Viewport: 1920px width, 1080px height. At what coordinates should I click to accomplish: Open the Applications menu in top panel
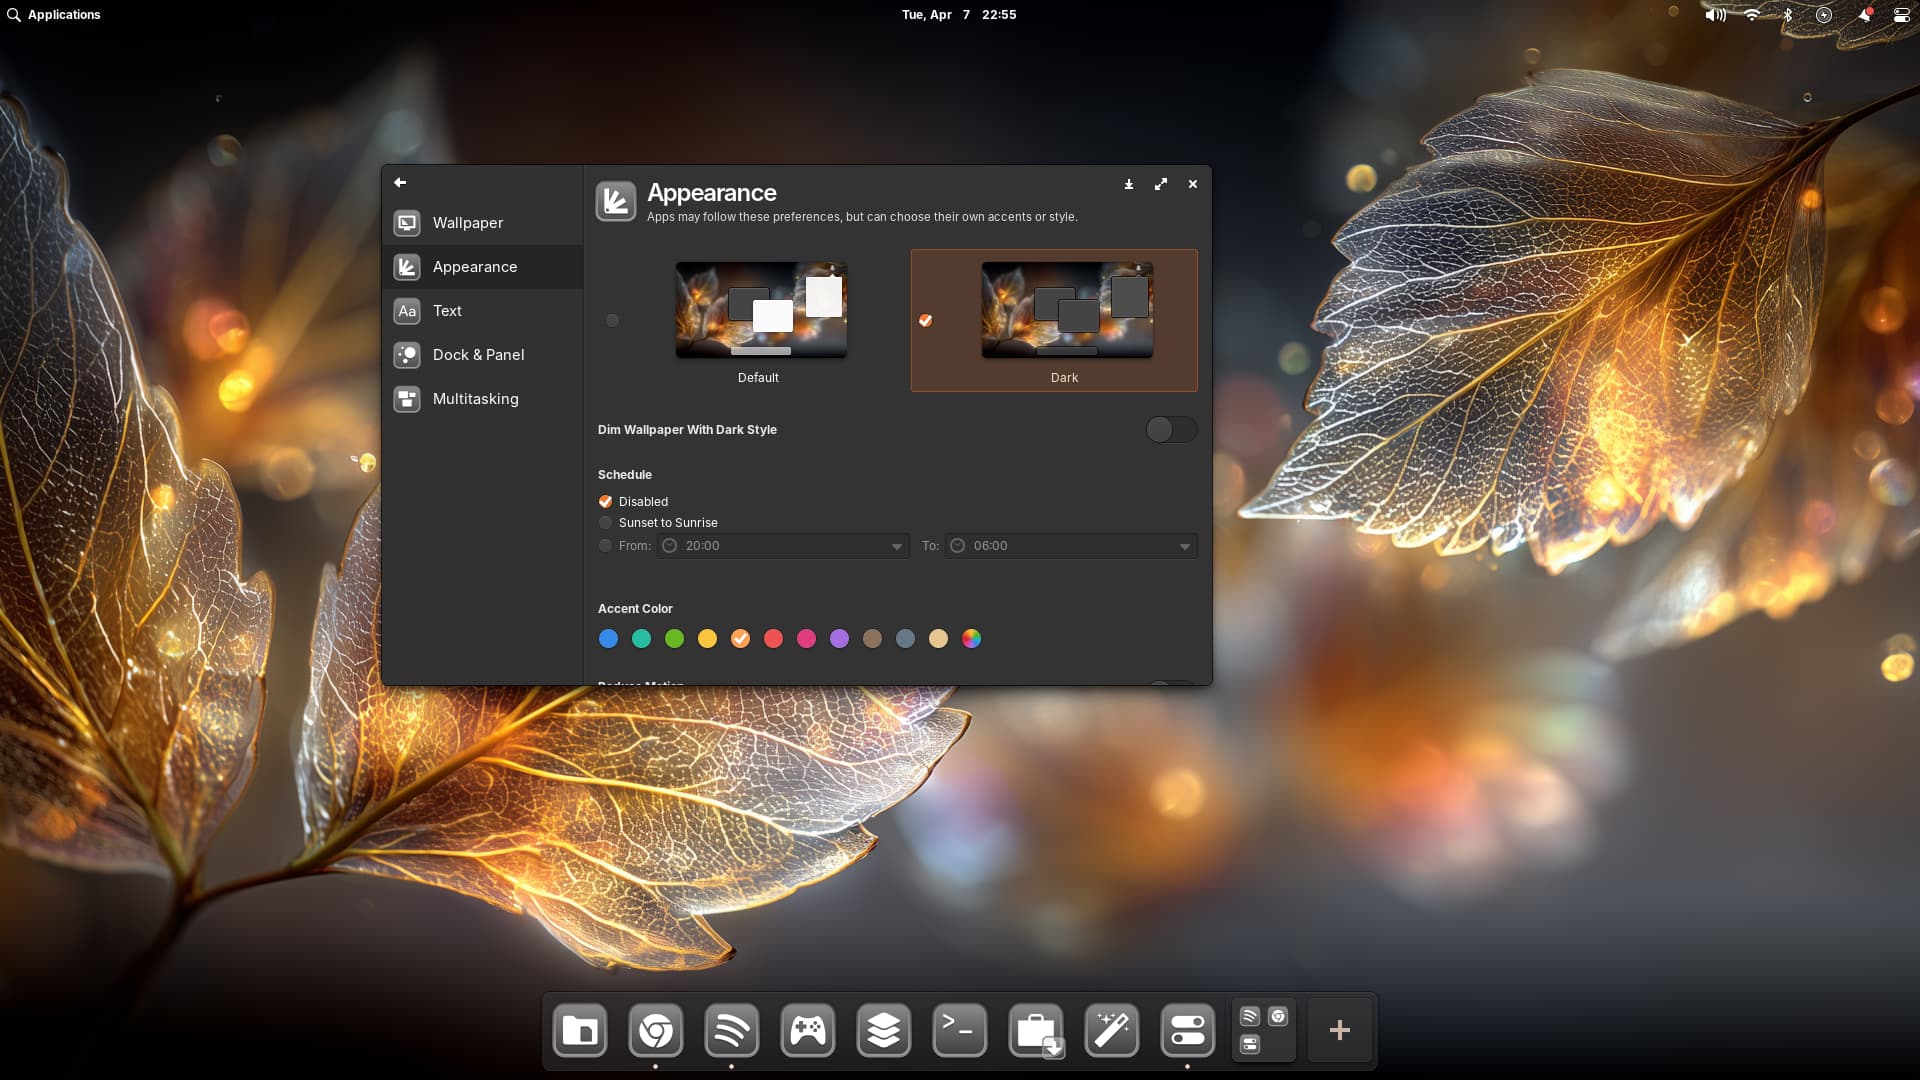coord(54,15)
